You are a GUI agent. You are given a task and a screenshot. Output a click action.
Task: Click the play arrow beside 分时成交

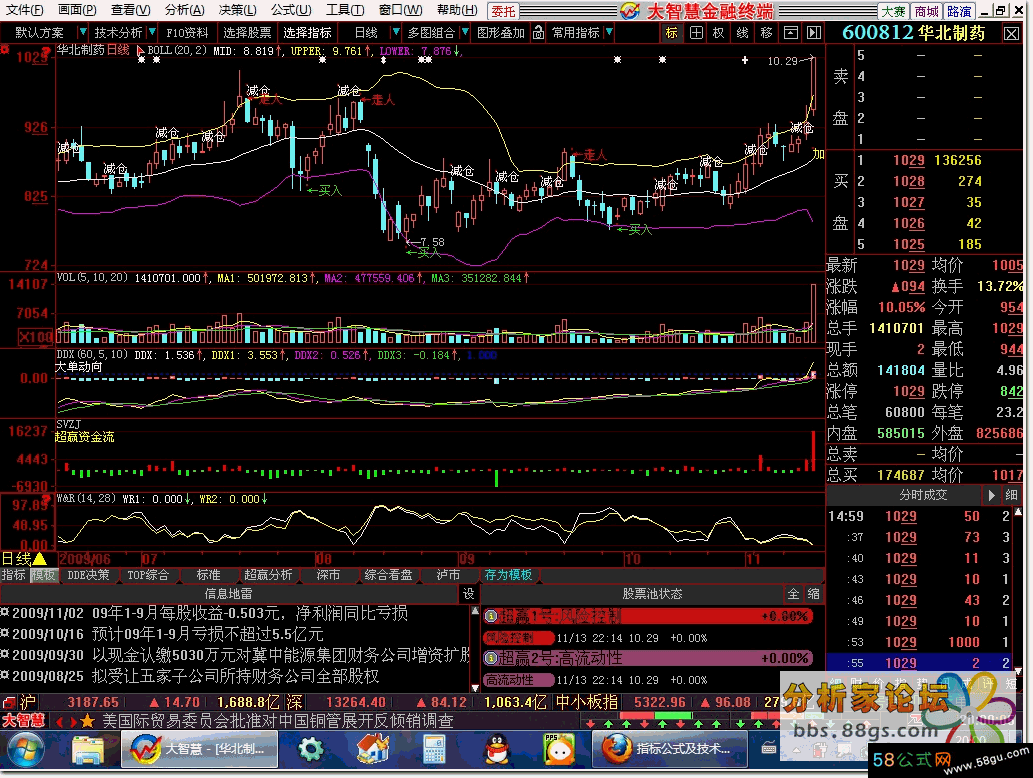[x=991, y=495]
